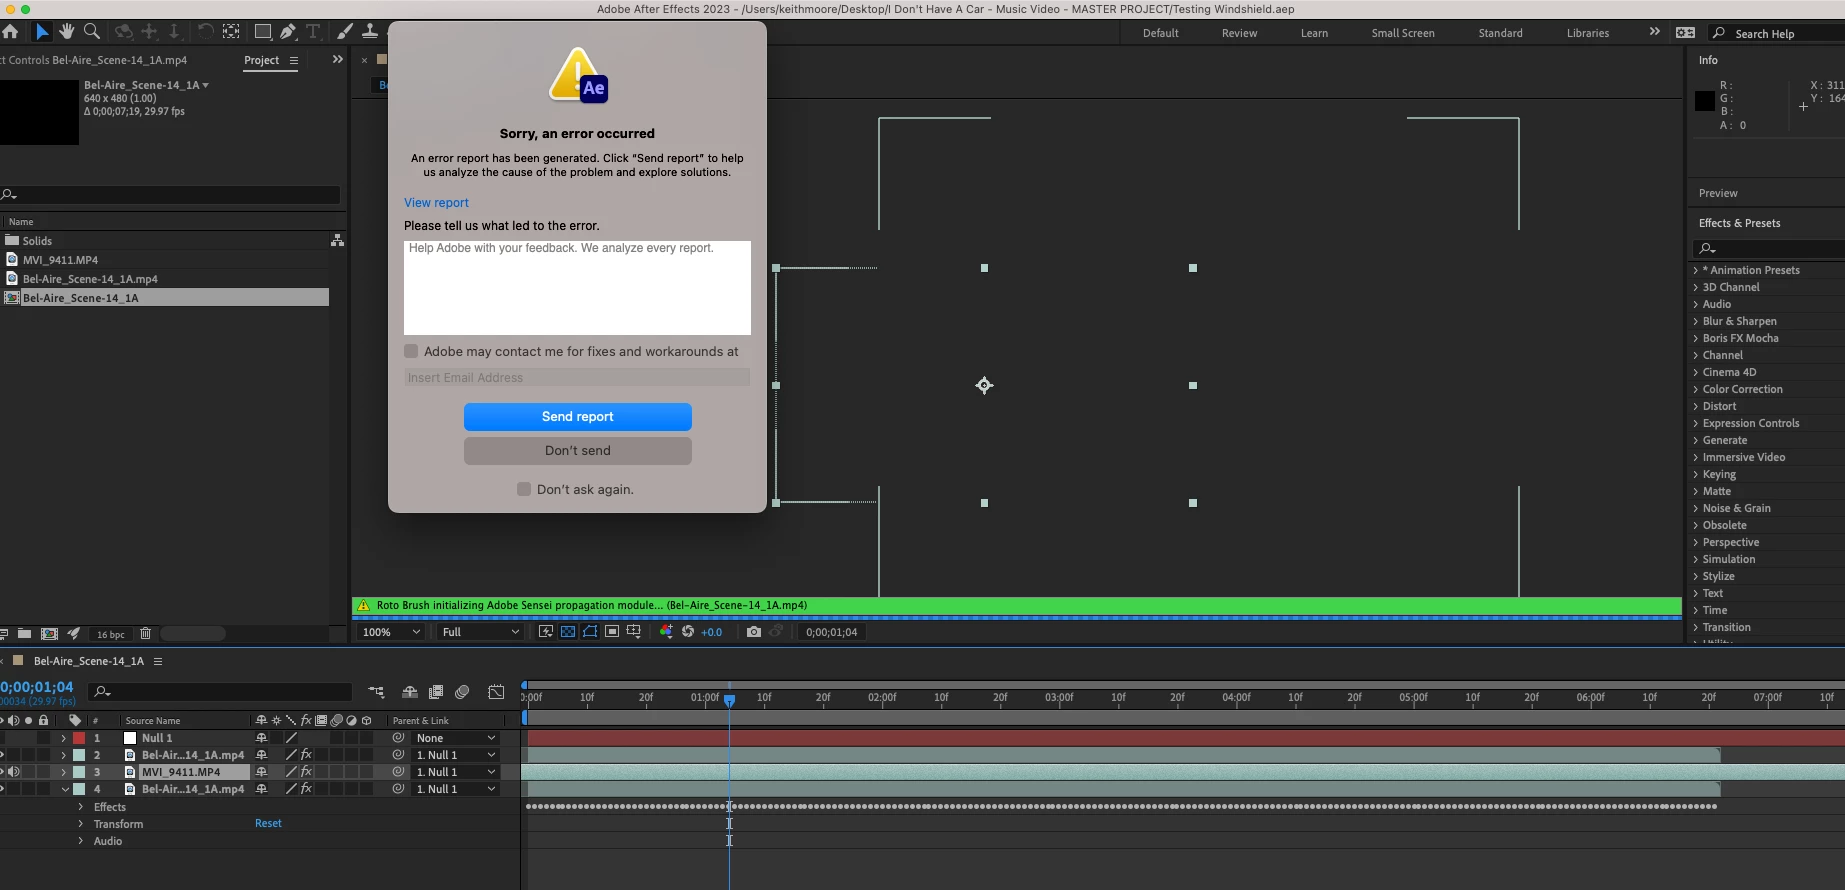Click the Home icon in the toolbar
The height and width of the screenshot is (890, 1845).
pos(10,32)
